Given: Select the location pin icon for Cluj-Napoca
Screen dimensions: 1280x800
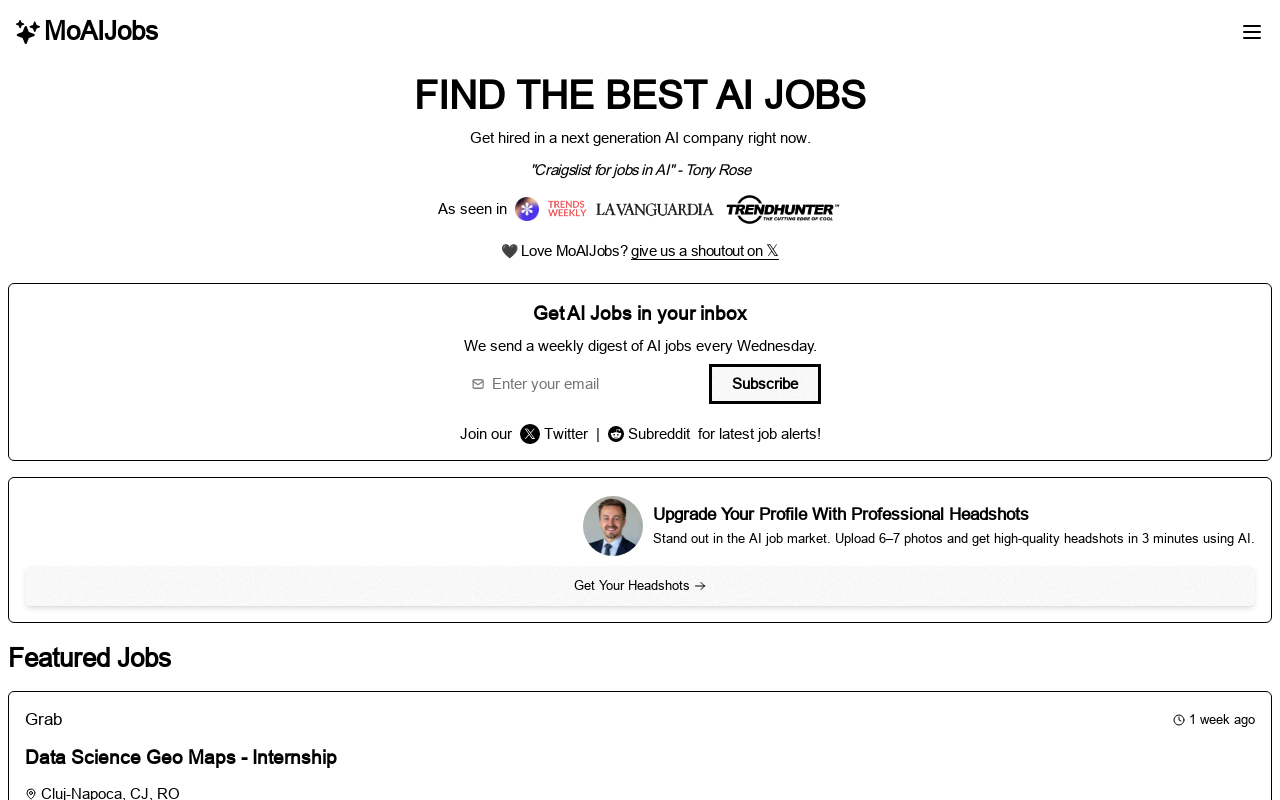Looking at the screenshot, I should [29, 791].
